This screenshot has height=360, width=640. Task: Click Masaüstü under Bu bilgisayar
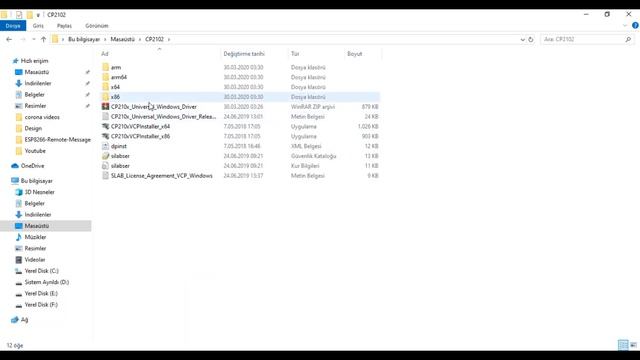point(37,226)
